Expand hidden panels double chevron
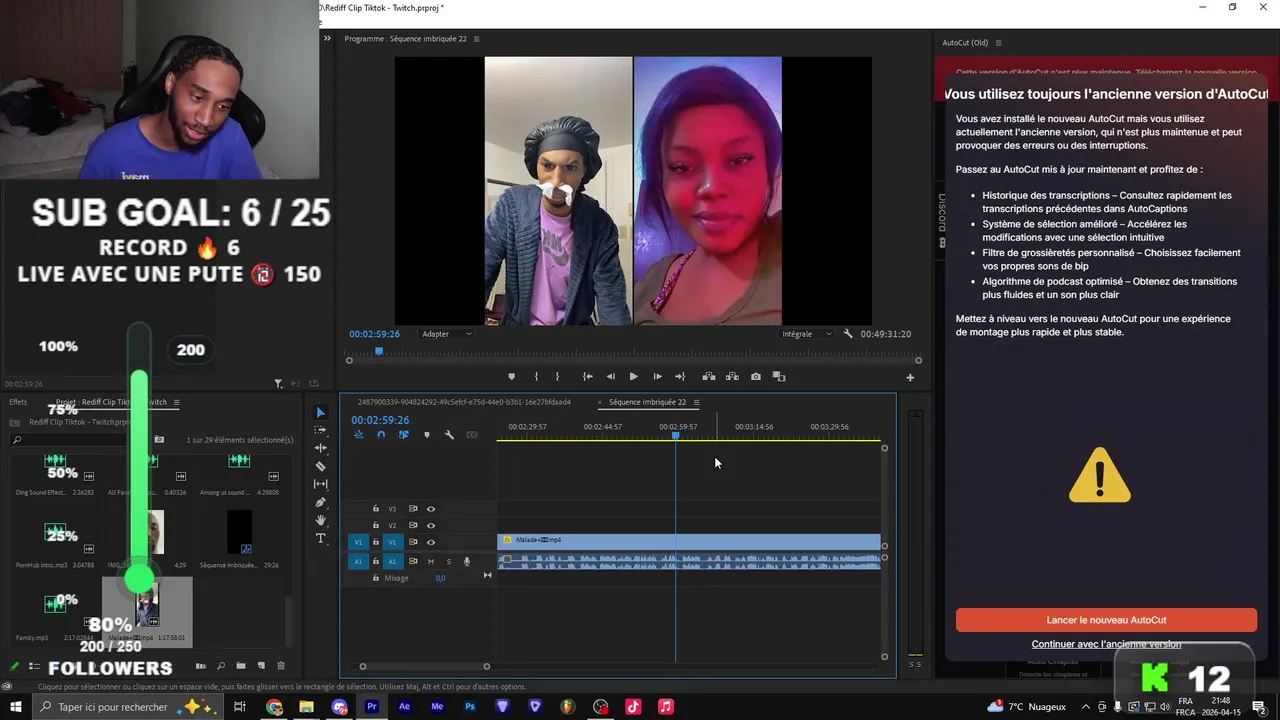 pyautogui.click(x=327, y=39)
